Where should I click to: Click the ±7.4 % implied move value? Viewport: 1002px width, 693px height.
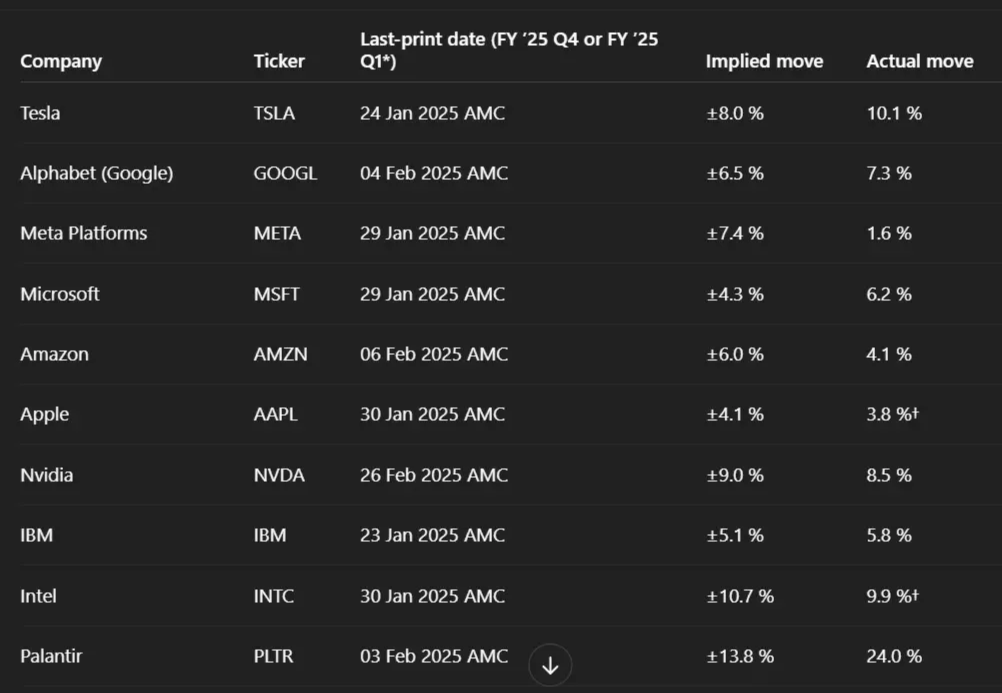click(x=735, y=233)
